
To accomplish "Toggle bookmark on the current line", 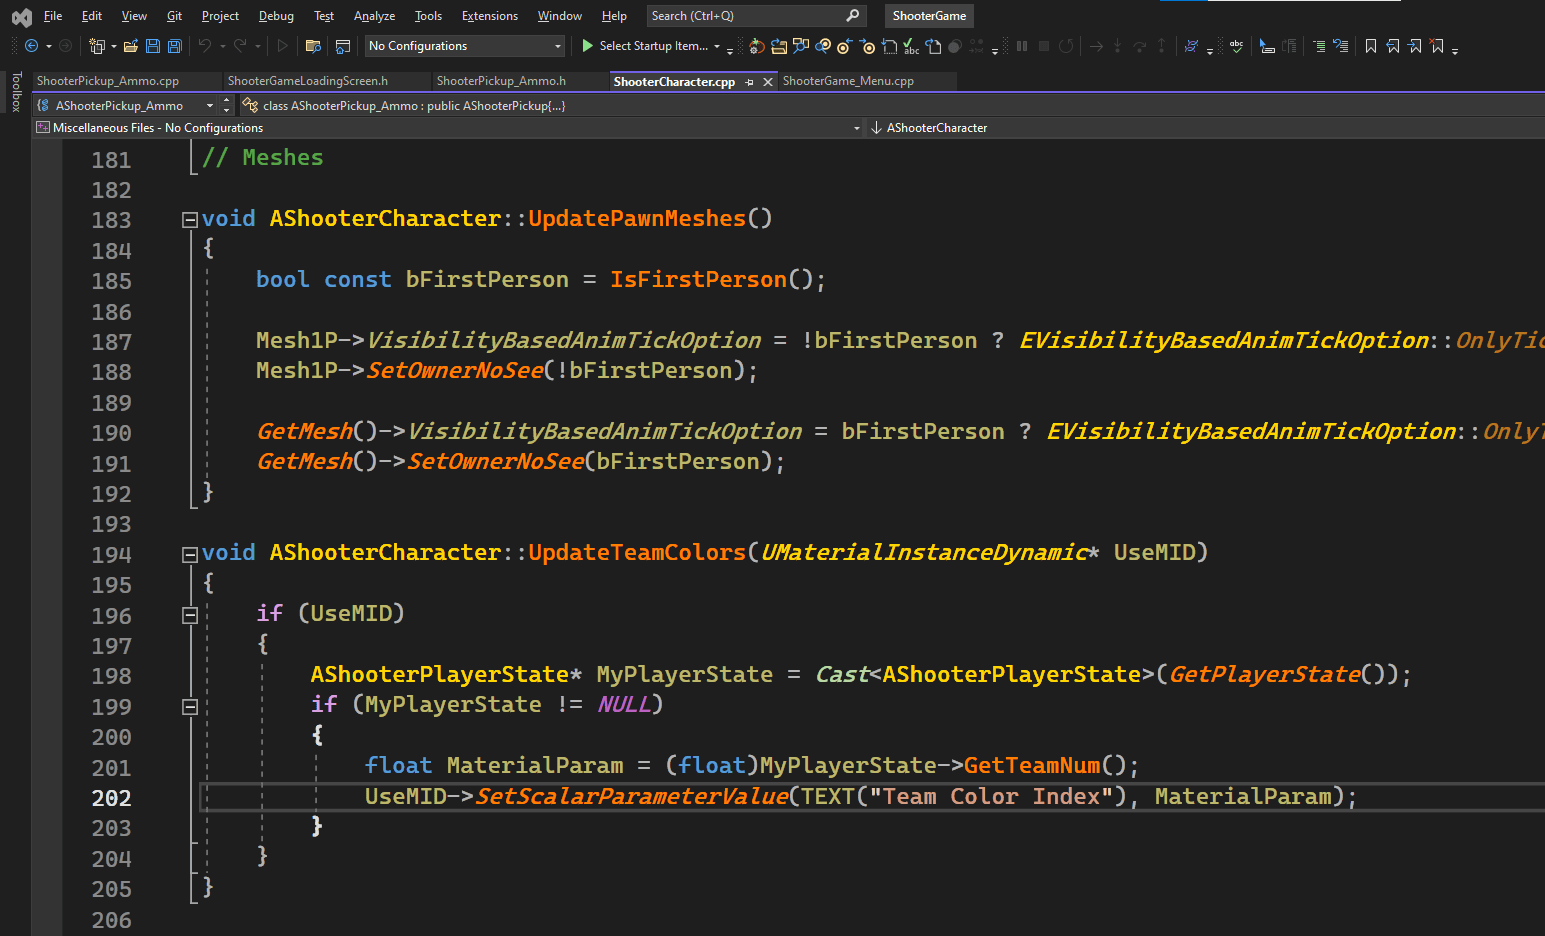I will tap(1371, 46).
